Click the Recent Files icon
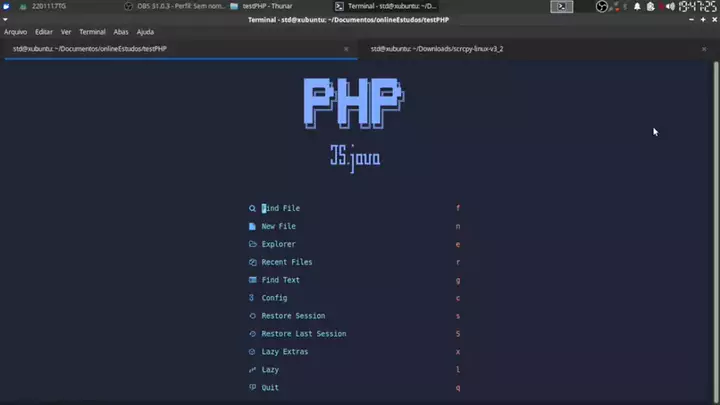 click(253, 262)
